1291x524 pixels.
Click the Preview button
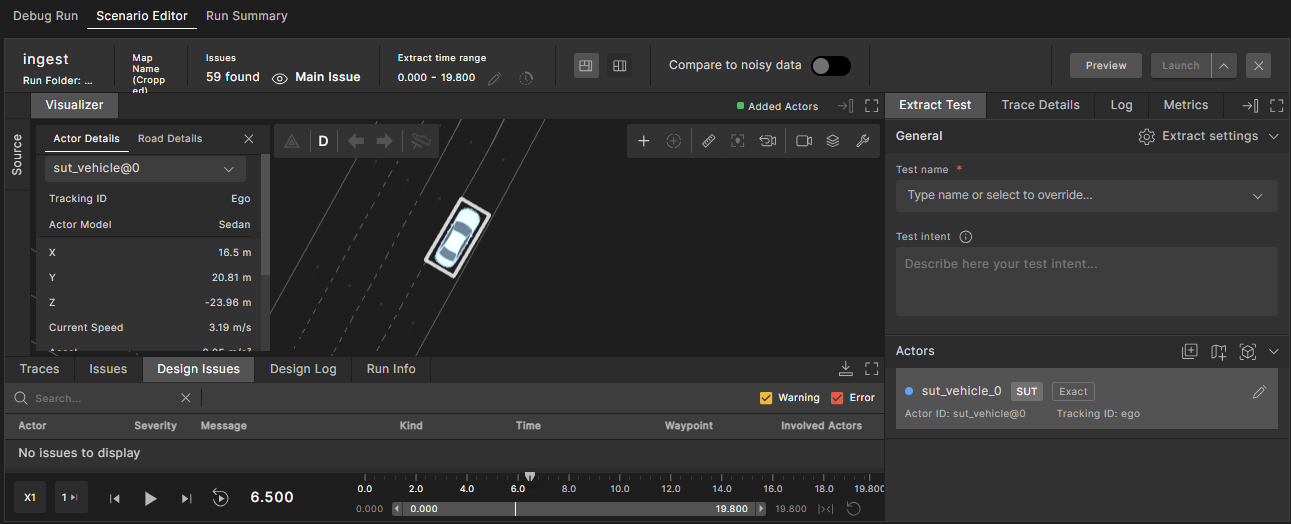tap(1105, 65)
